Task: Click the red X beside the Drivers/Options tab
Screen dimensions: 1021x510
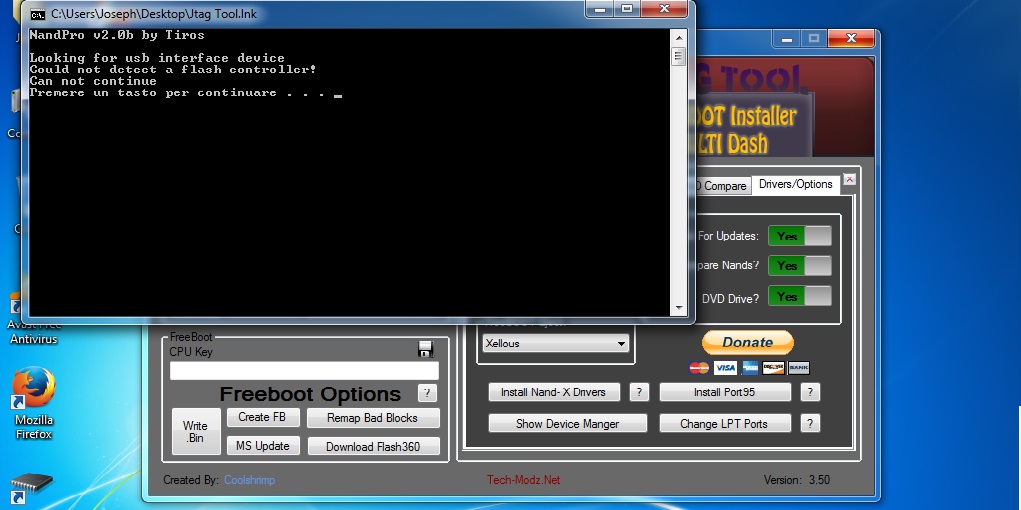Action: [849, 180]
